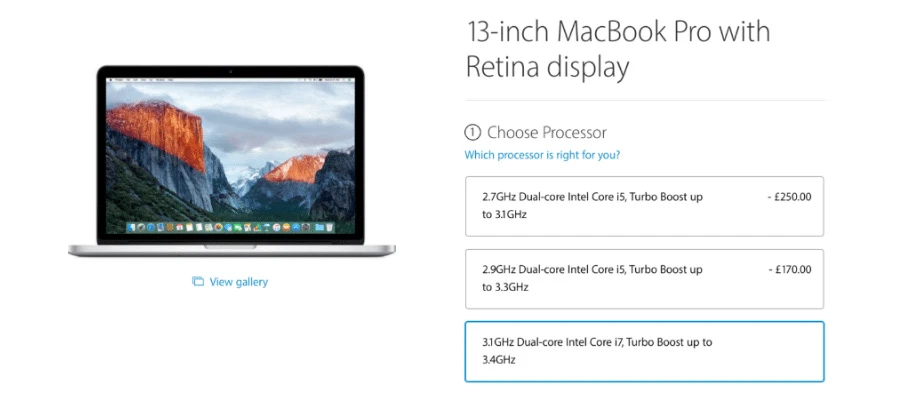Click the MacBook Pro product image
The image size is (900, 400).
click(x=232, y=161)
